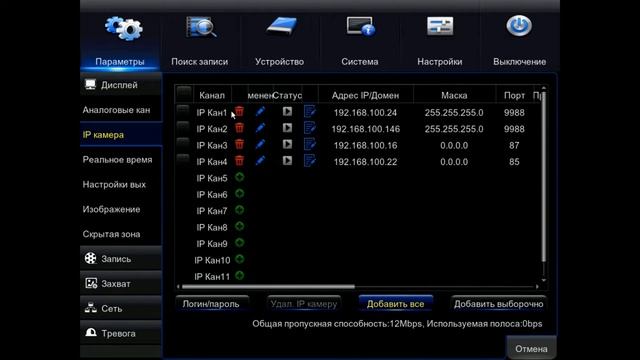Open the Параметры gear icon
640x360 pixels.
pyautogui.click(x=124, y=28)
